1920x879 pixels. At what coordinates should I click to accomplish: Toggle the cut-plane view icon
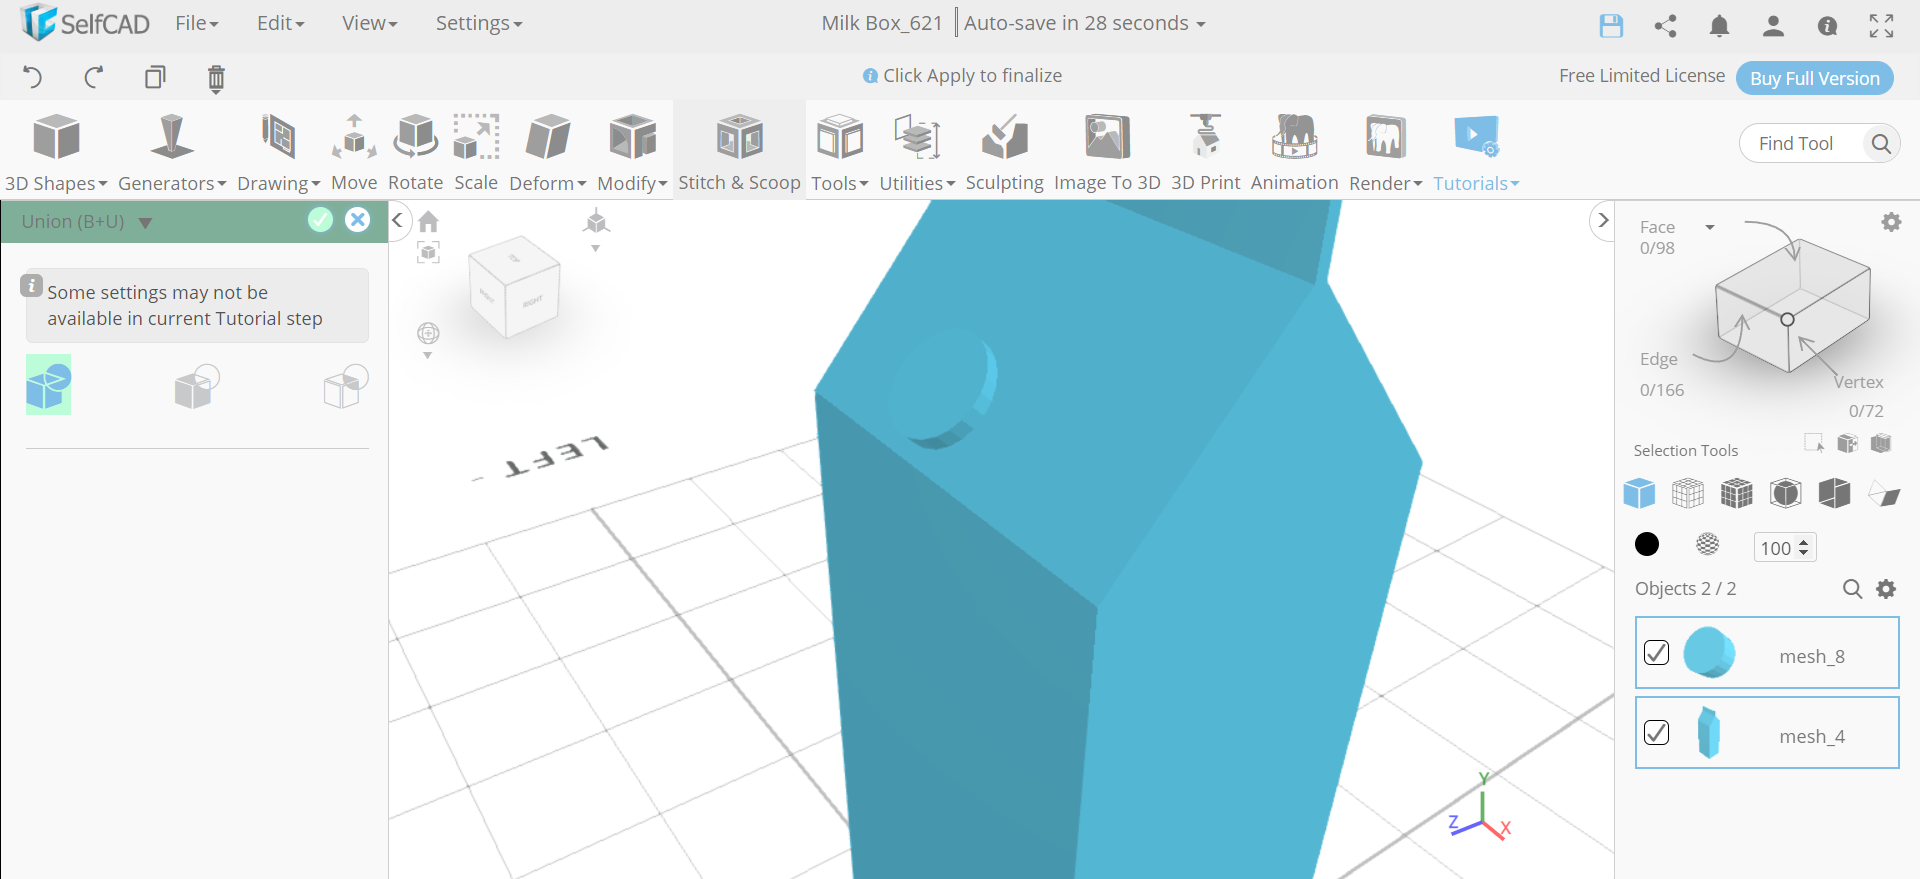pos(1884,493)
